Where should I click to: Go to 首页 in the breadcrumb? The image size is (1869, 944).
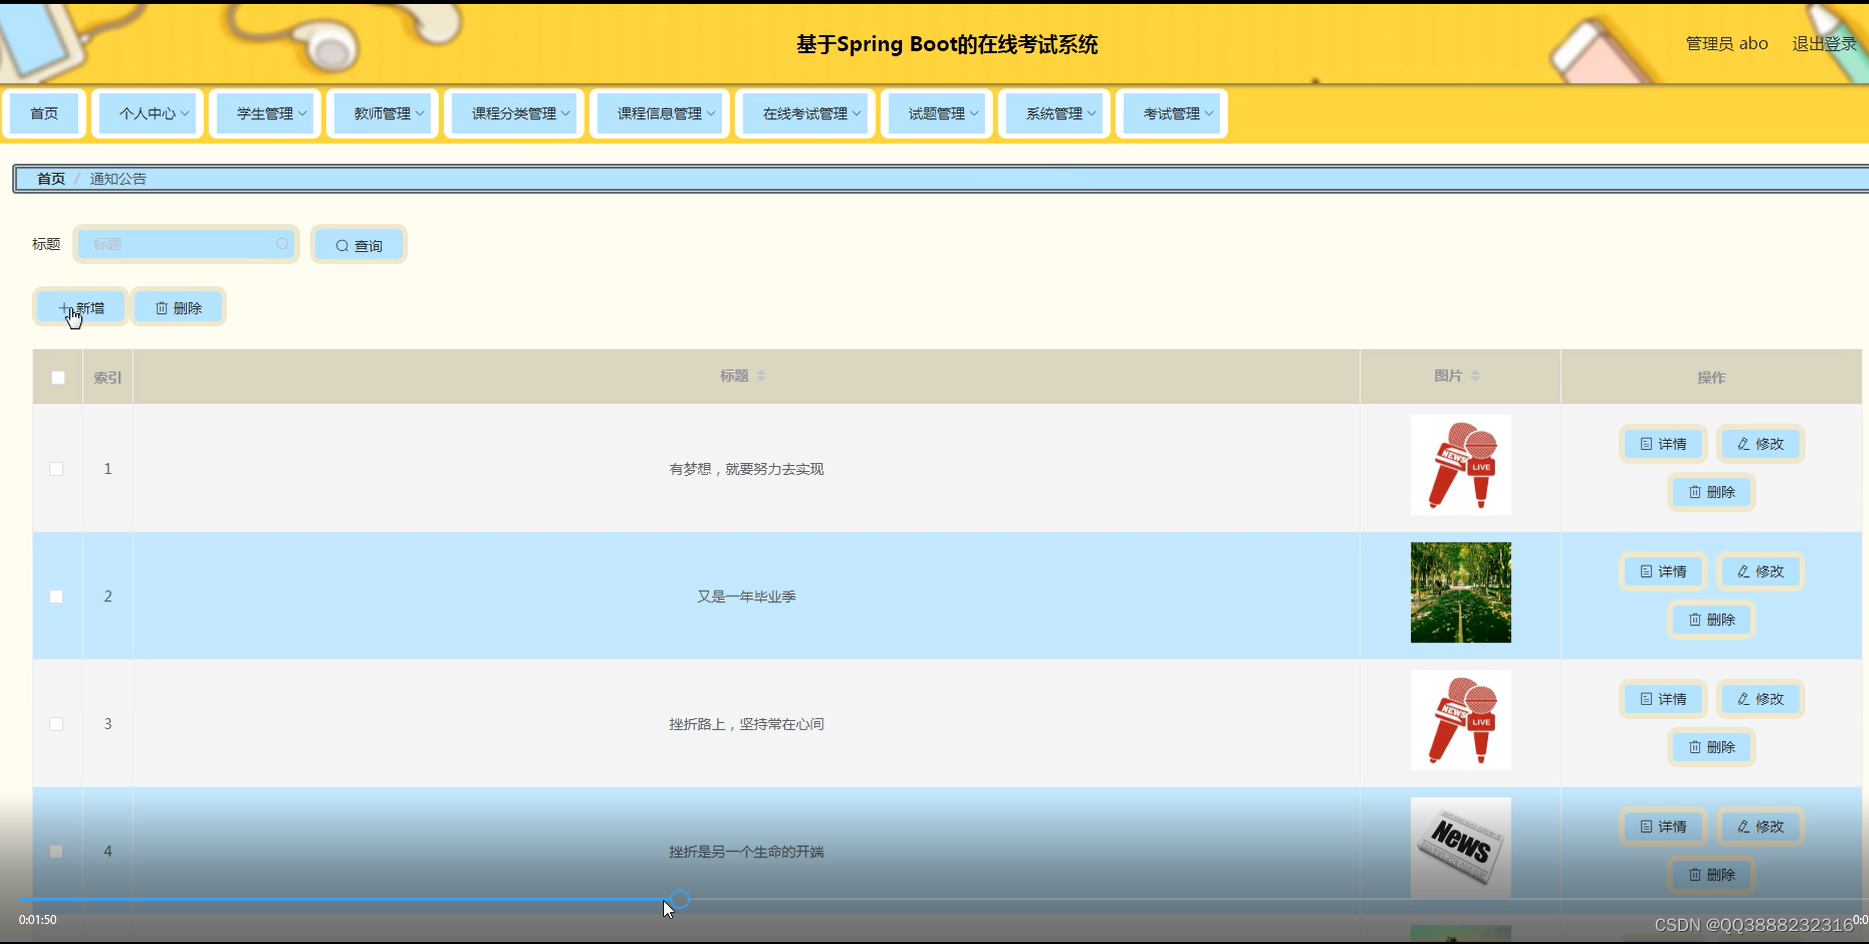[51, 179]
